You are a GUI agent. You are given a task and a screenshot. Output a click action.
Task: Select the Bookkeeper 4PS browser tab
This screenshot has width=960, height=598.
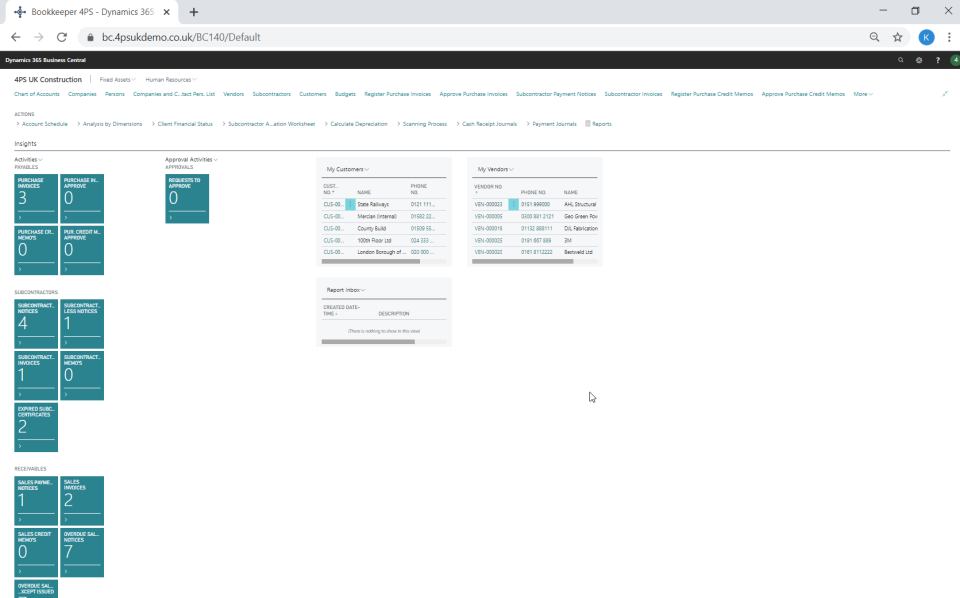tap(90, 11)
